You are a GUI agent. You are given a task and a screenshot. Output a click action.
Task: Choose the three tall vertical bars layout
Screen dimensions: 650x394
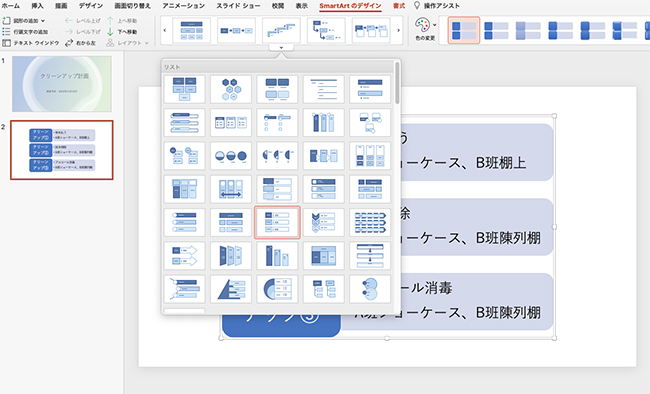pyautogui.click(x=324, y=122)
